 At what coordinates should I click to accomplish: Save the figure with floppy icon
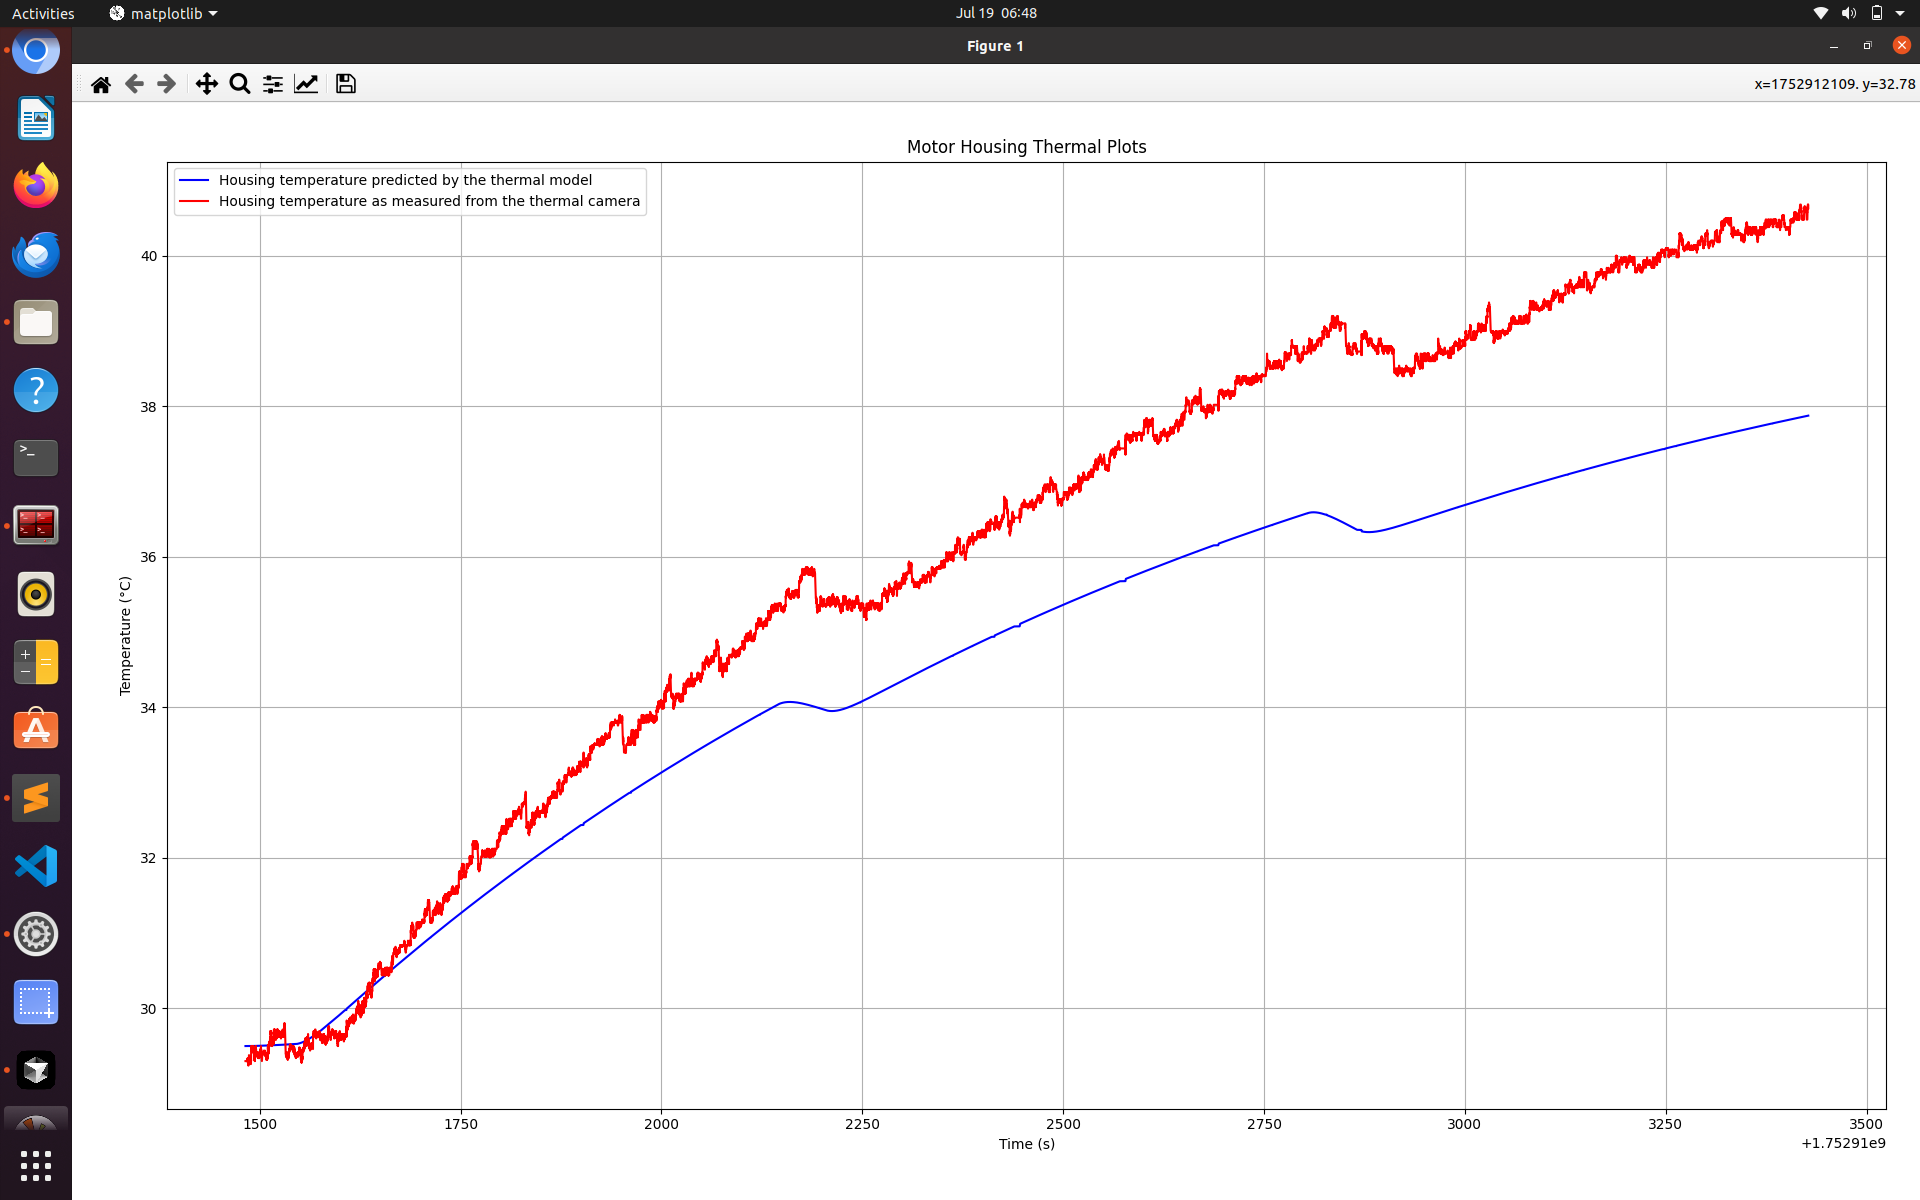pyautogui.click(x=346, y=84)
